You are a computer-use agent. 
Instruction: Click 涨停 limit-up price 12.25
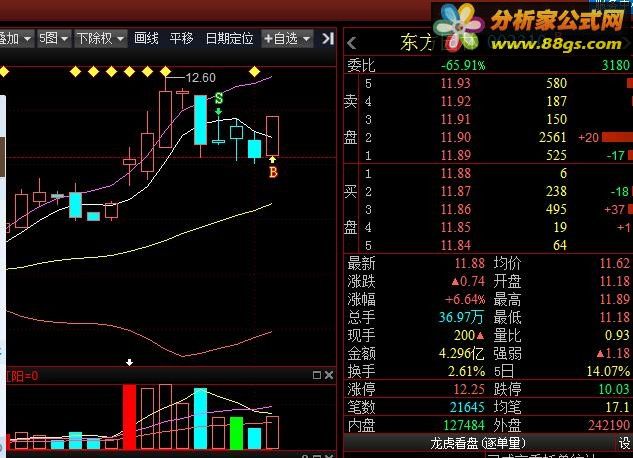point(469,389)
